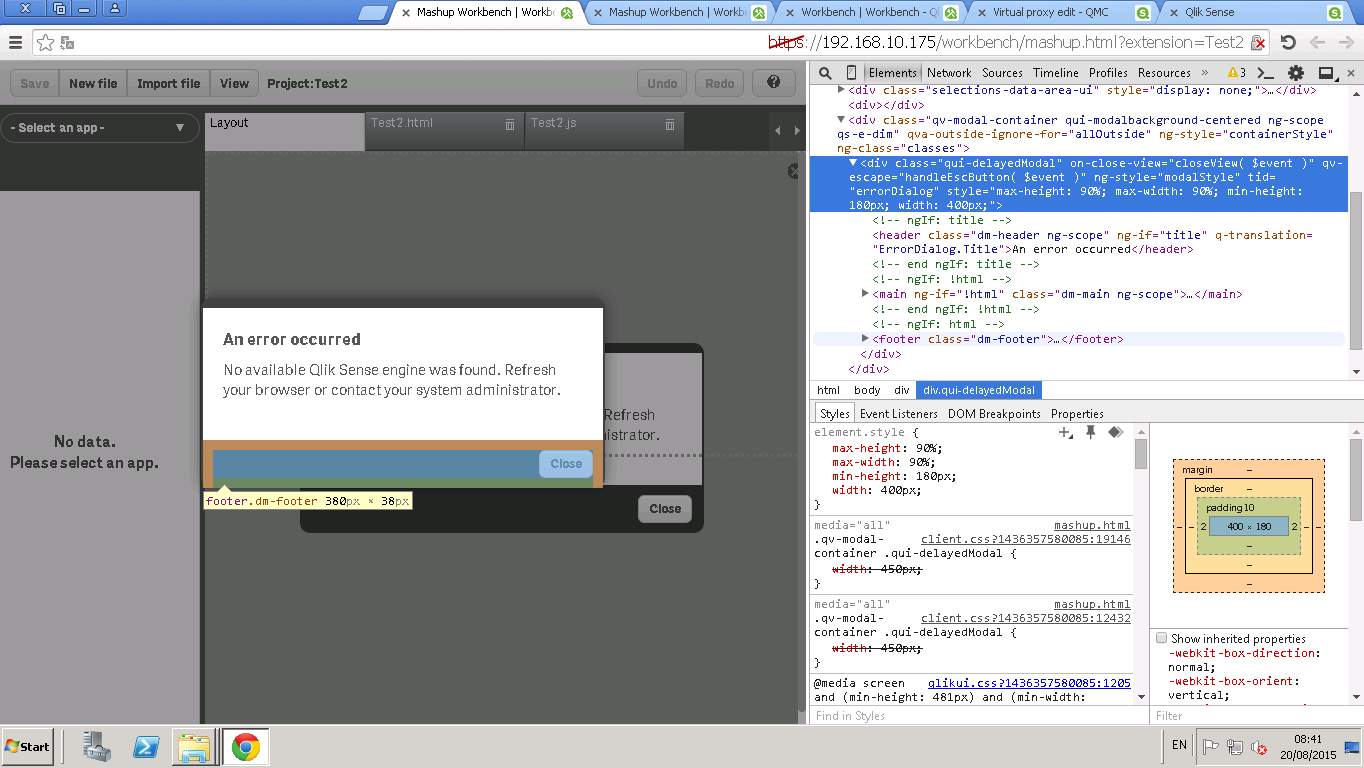Bookmark this page with star icon
The width and height of the screenshot is (1364, 768).
tap(45, 42)
